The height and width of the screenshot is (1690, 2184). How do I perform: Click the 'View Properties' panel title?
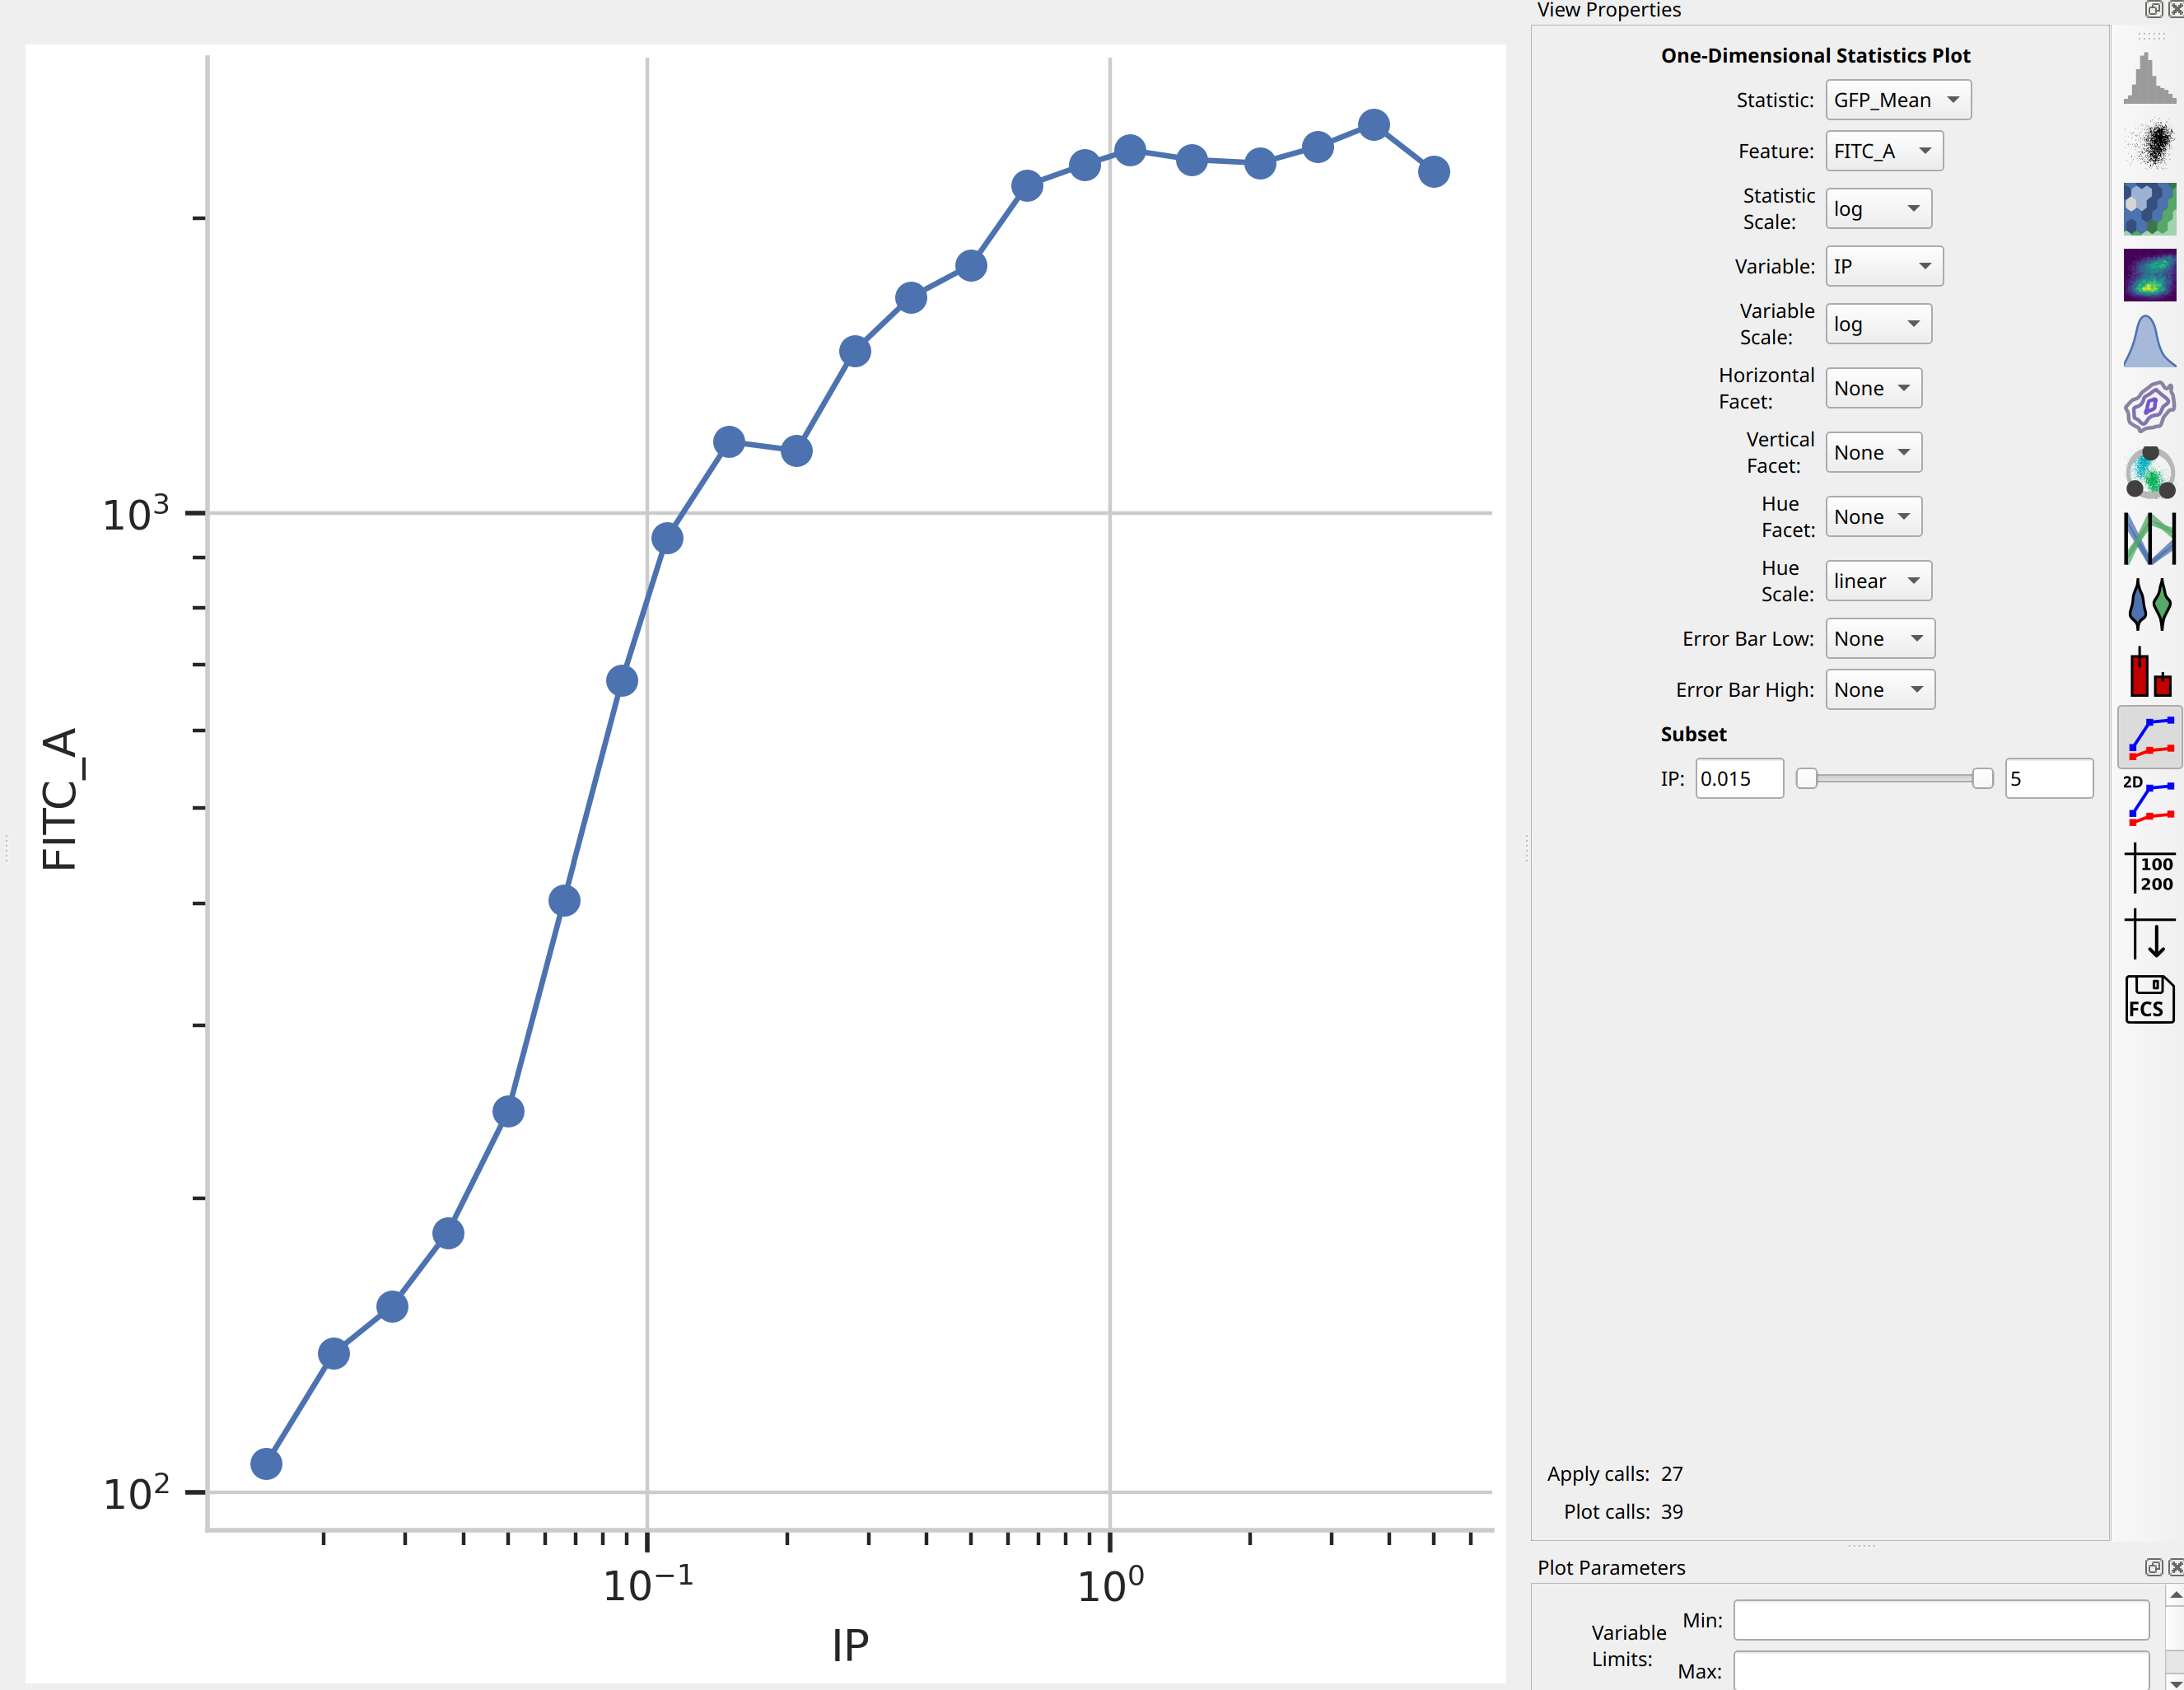click(1609, 10)
